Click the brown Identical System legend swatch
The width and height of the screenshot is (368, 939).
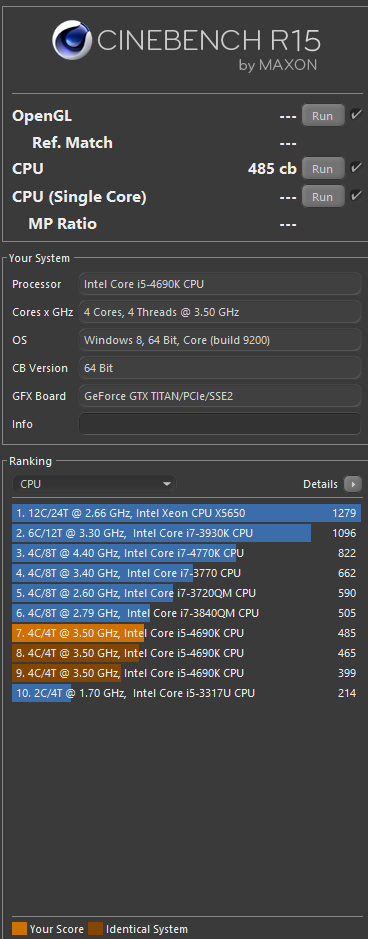coord(95,929)
